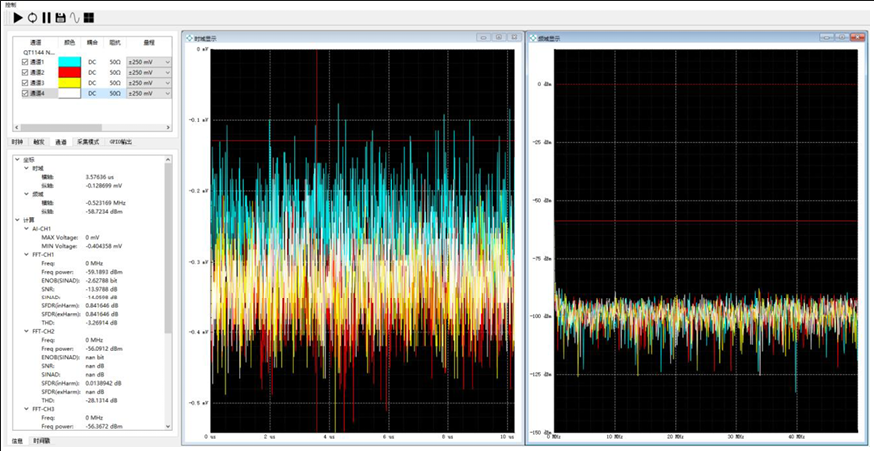This screenshot has height=451, width=874.
Task: Change the white color swatch of 通道4
Action: point(69,94)
